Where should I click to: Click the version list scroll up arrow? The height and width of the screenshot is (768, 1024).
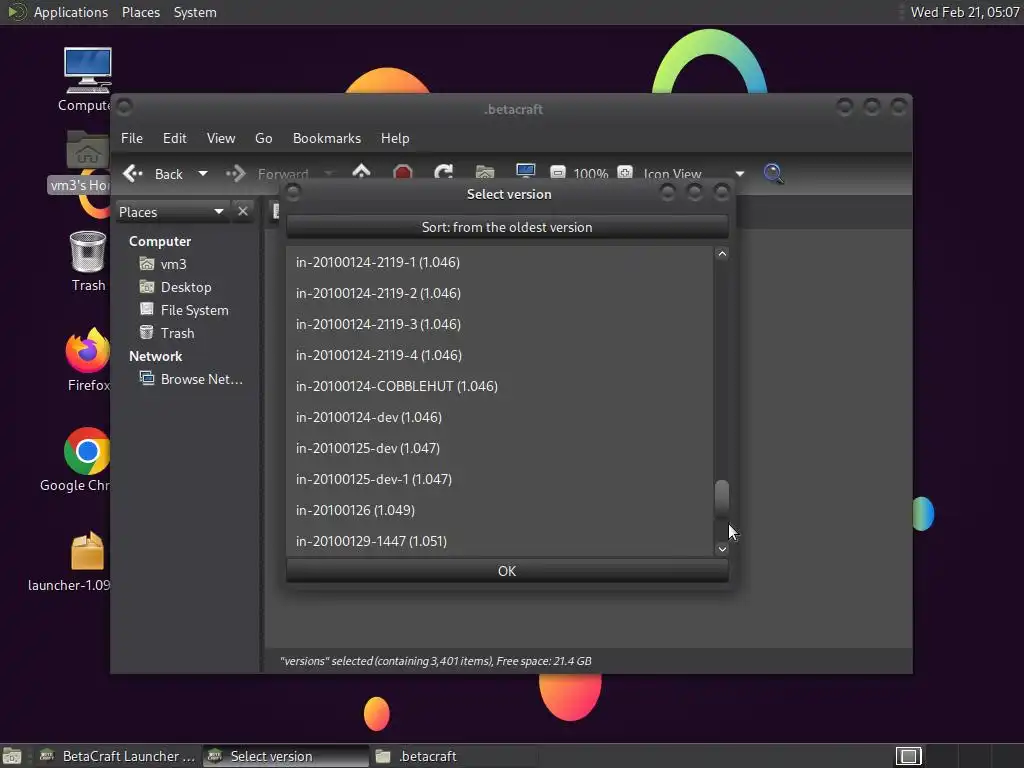tap(722, 253)
